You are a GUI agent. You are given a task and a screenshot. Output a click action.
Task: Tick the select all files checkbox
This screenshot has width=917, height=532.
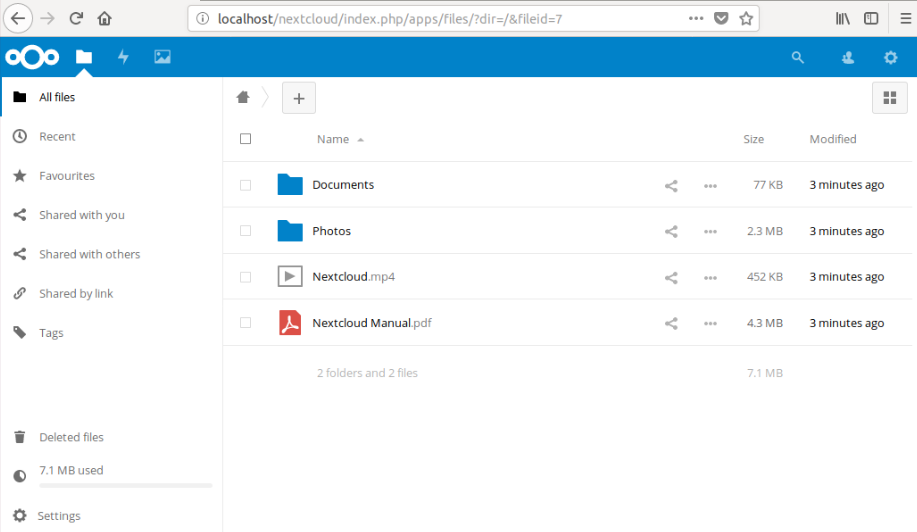(246, 139)
